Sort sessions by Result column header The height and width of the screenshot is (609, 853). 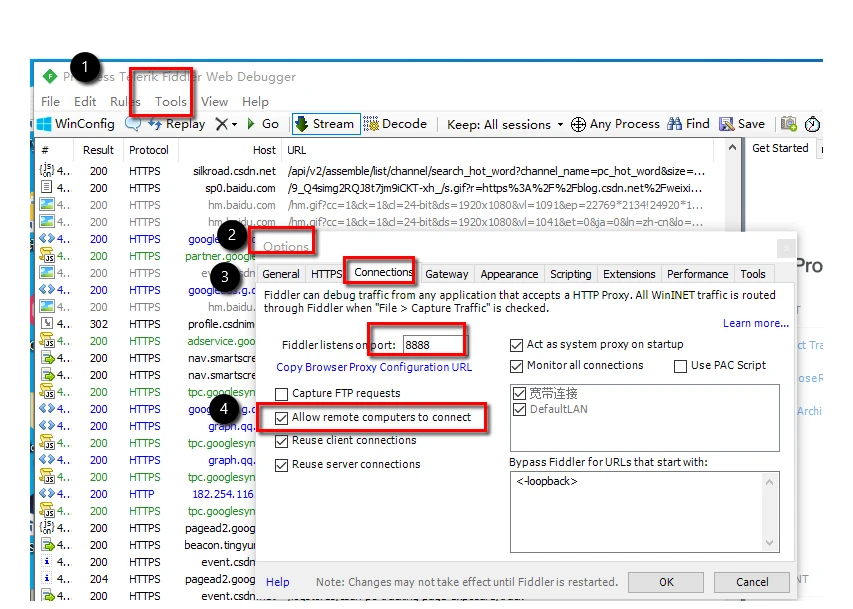pyautogui.click(x=98, y=150)
